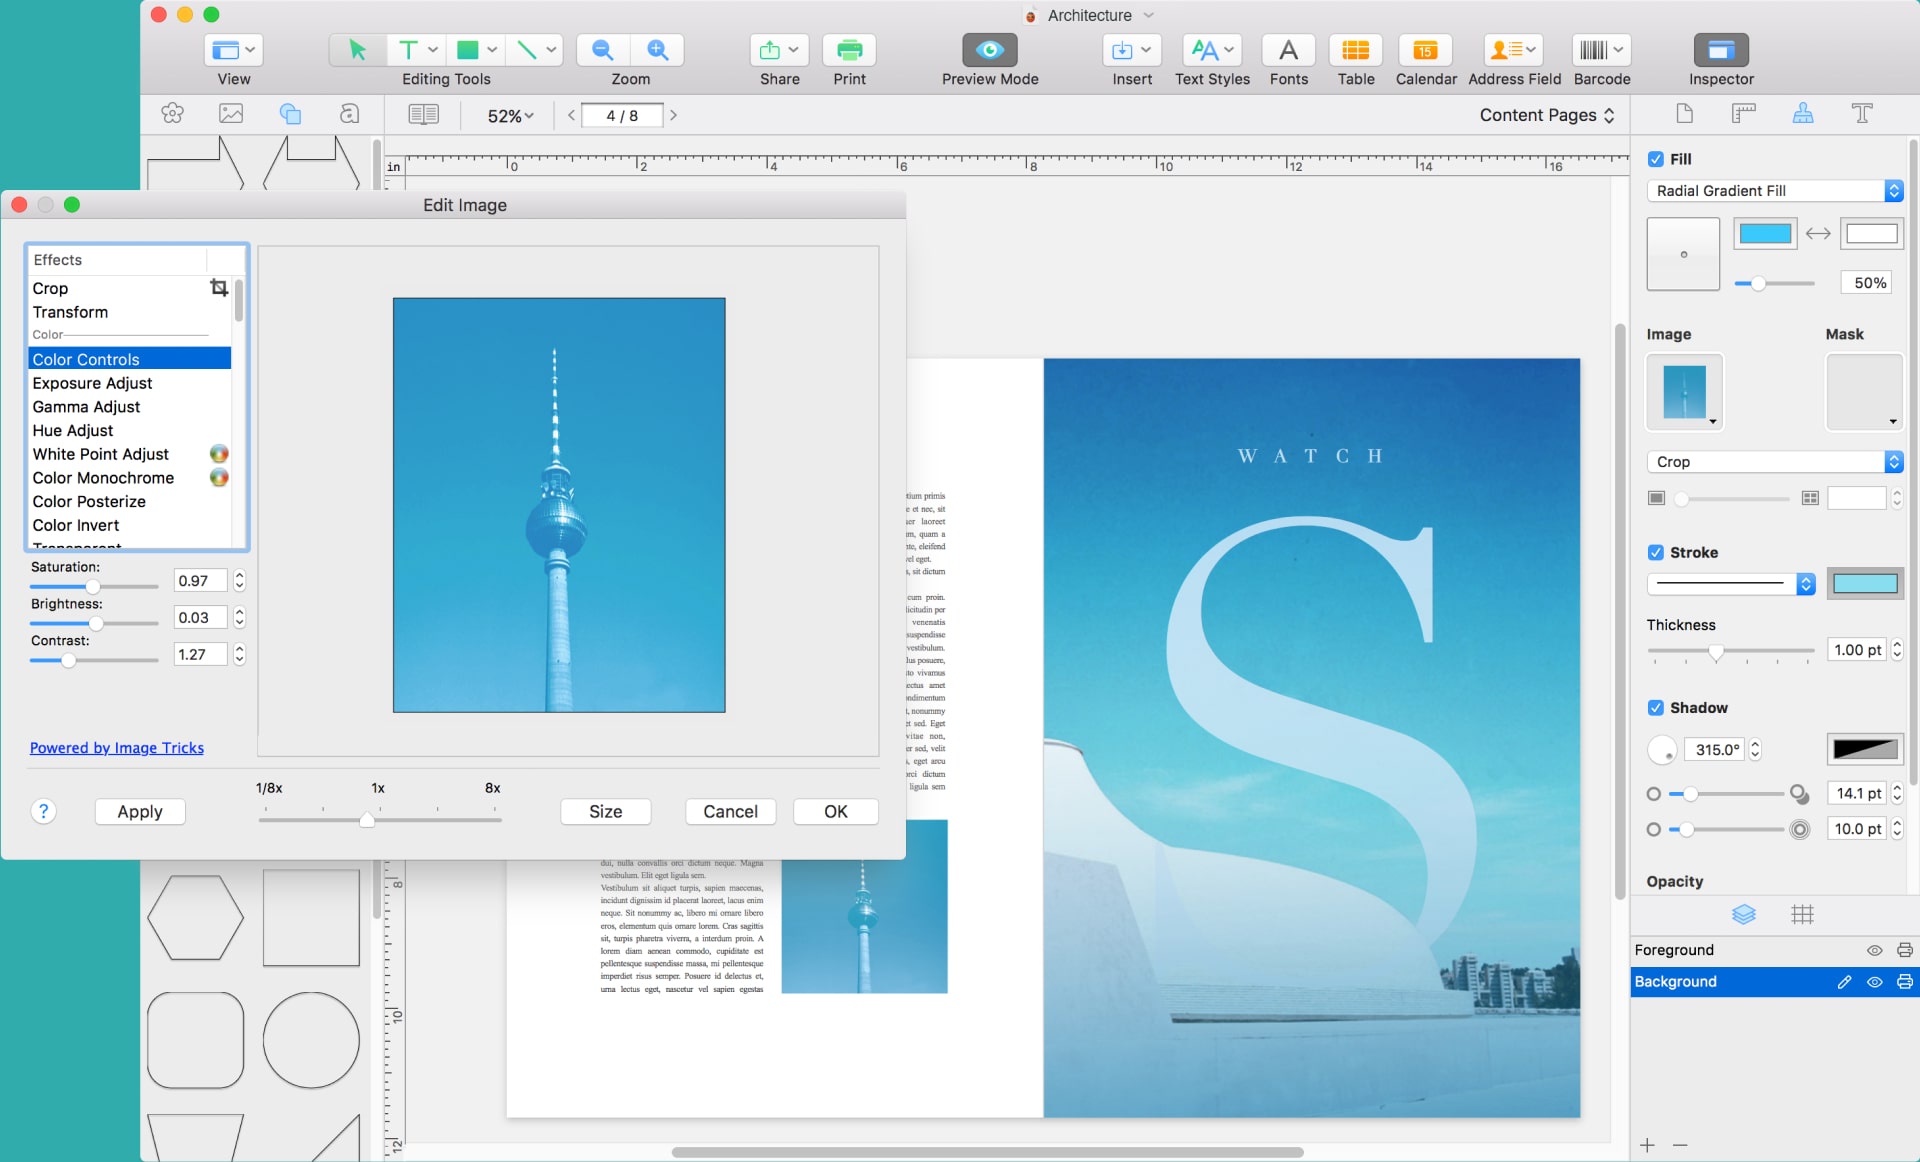Insert a calendar
The height and width of the screenshot is (1162, 1920).
click(x=1425, y=50)
